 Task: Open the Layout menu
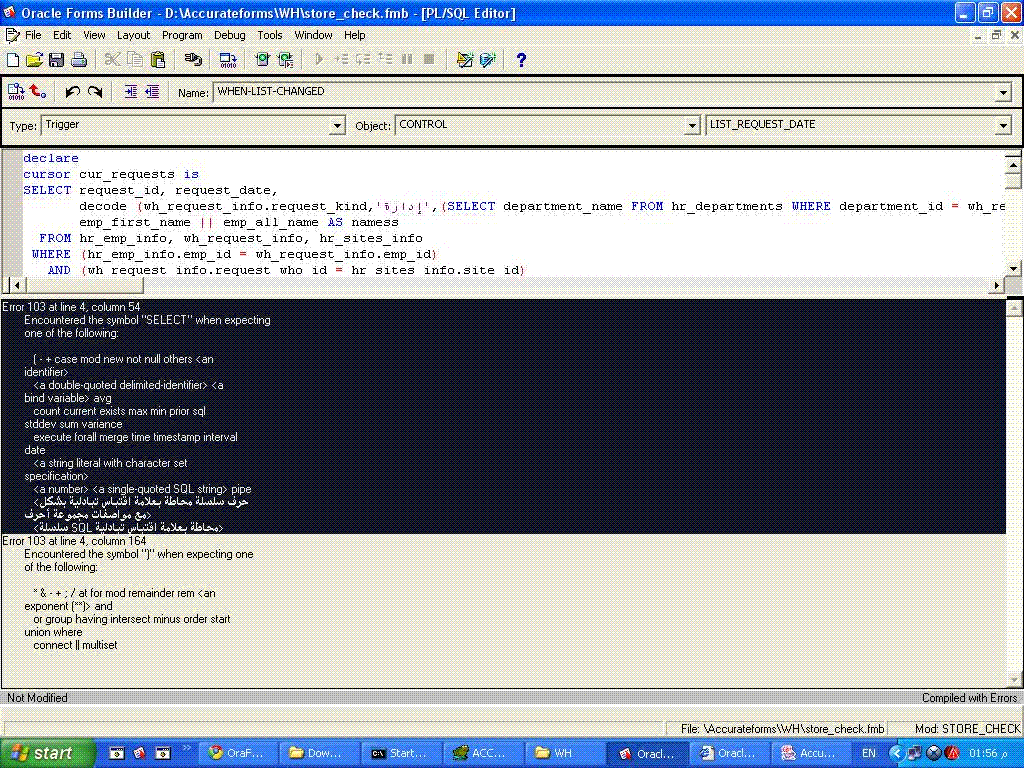(133, 35)
